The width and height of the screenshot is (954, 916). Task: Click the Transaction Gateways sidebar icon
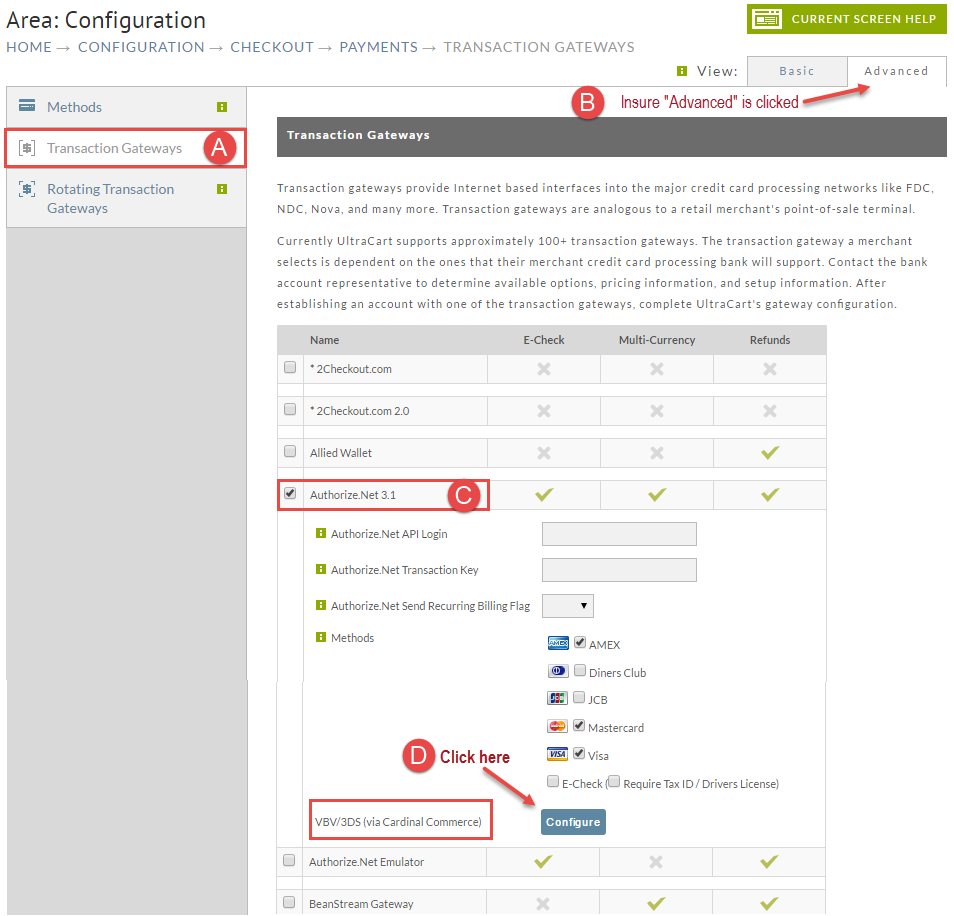[27, 148]
